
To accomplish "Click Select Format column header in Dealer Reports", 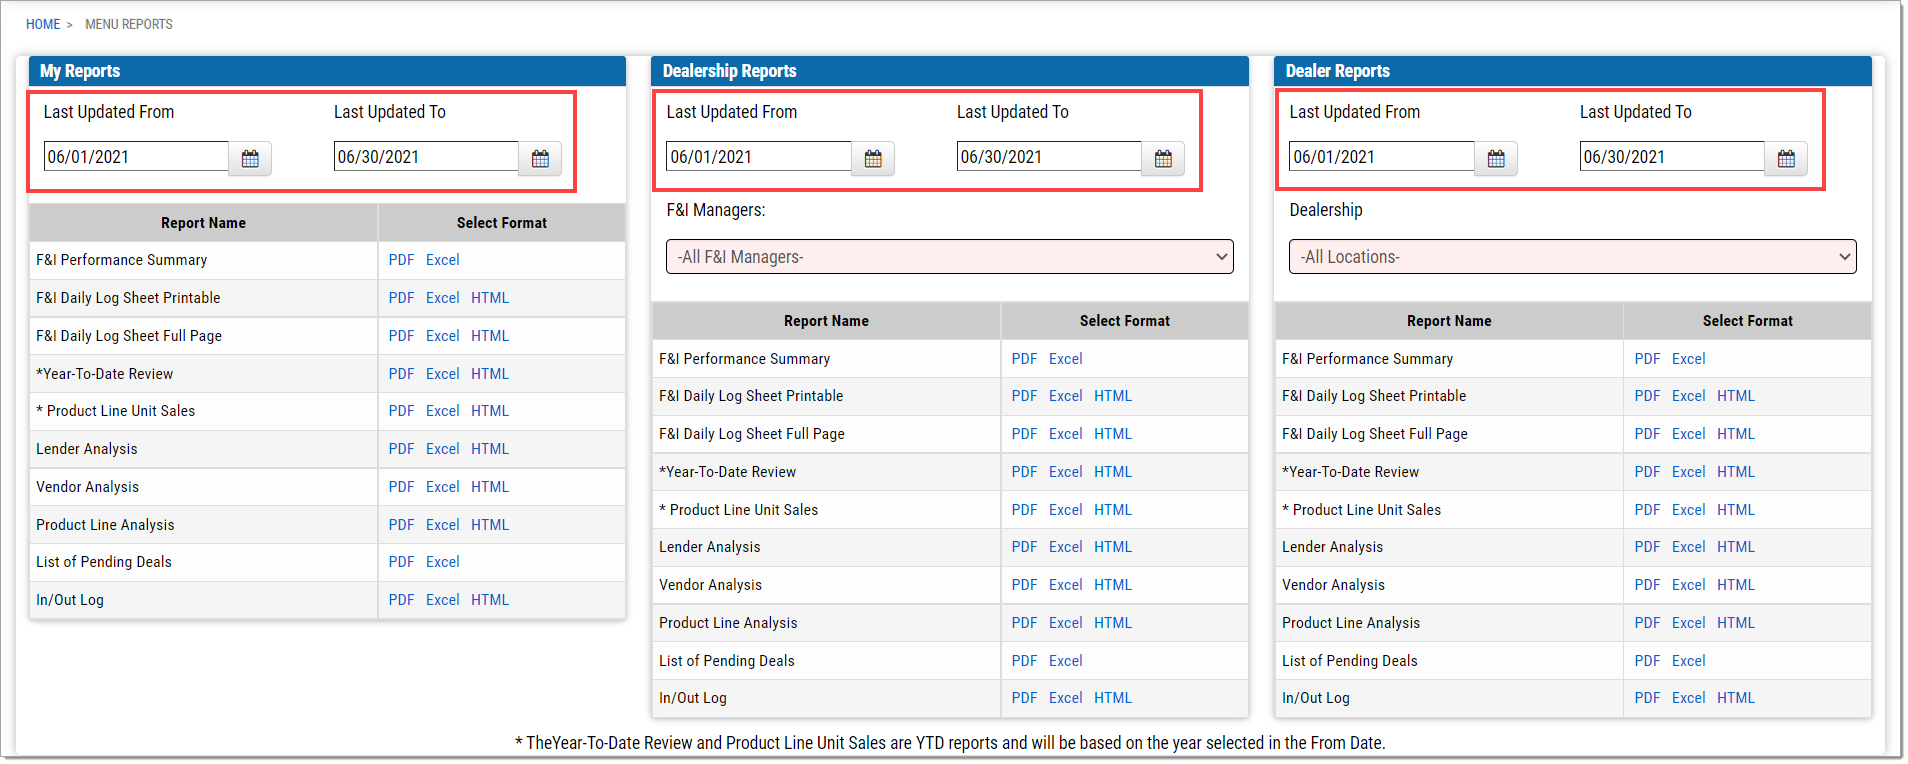I will click(x=1748, y=321).
